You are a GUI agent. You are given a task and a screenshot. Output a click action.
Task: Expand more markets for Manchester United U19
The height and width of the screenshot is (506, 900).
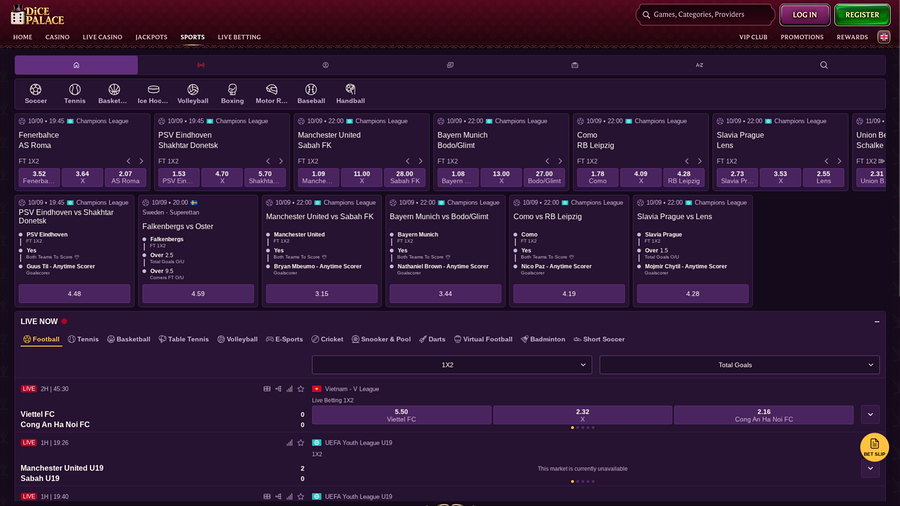(870, 469)
